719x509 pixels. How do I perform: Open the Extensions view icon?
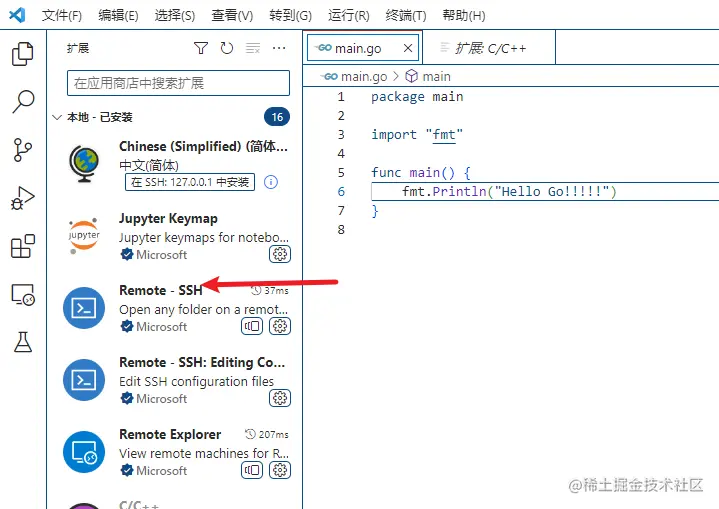(x=22, y=246)
